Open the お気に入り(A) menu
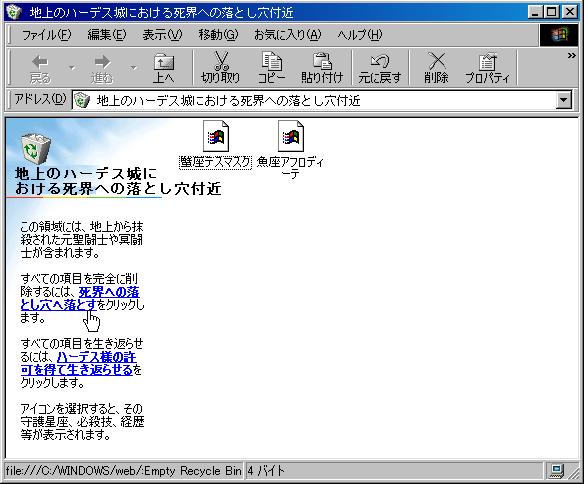Image resolution: width=584 pixels, height=484 pixels. 288,35
